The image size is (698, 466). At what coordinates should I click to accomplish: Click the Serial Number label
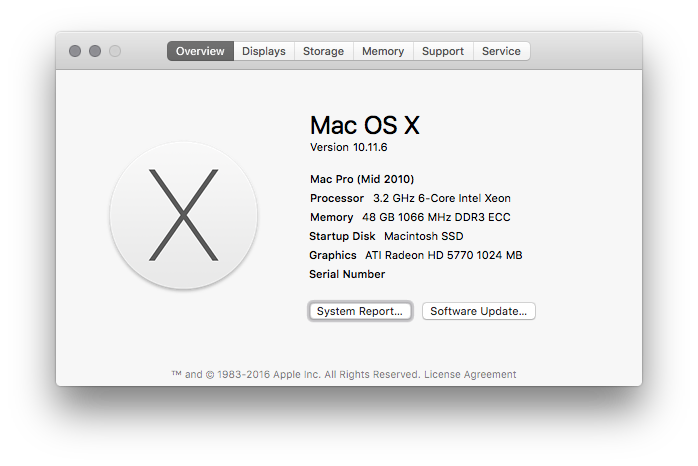tap(347, 274)
